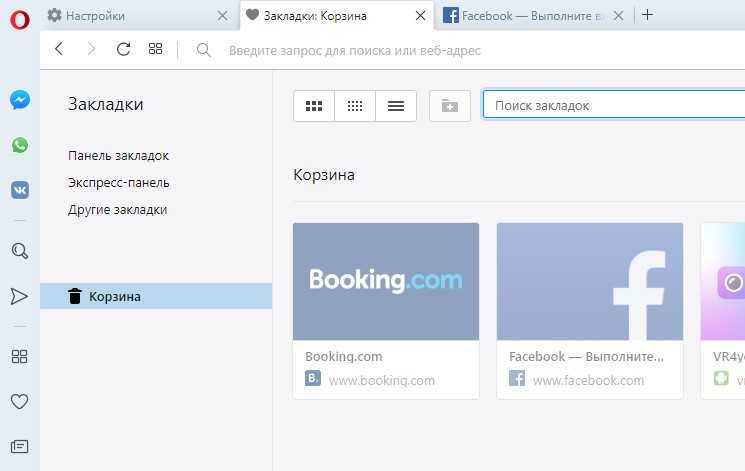
Task: Open the Booking.com bookmark thumbnail
Action: pos(386,281)
